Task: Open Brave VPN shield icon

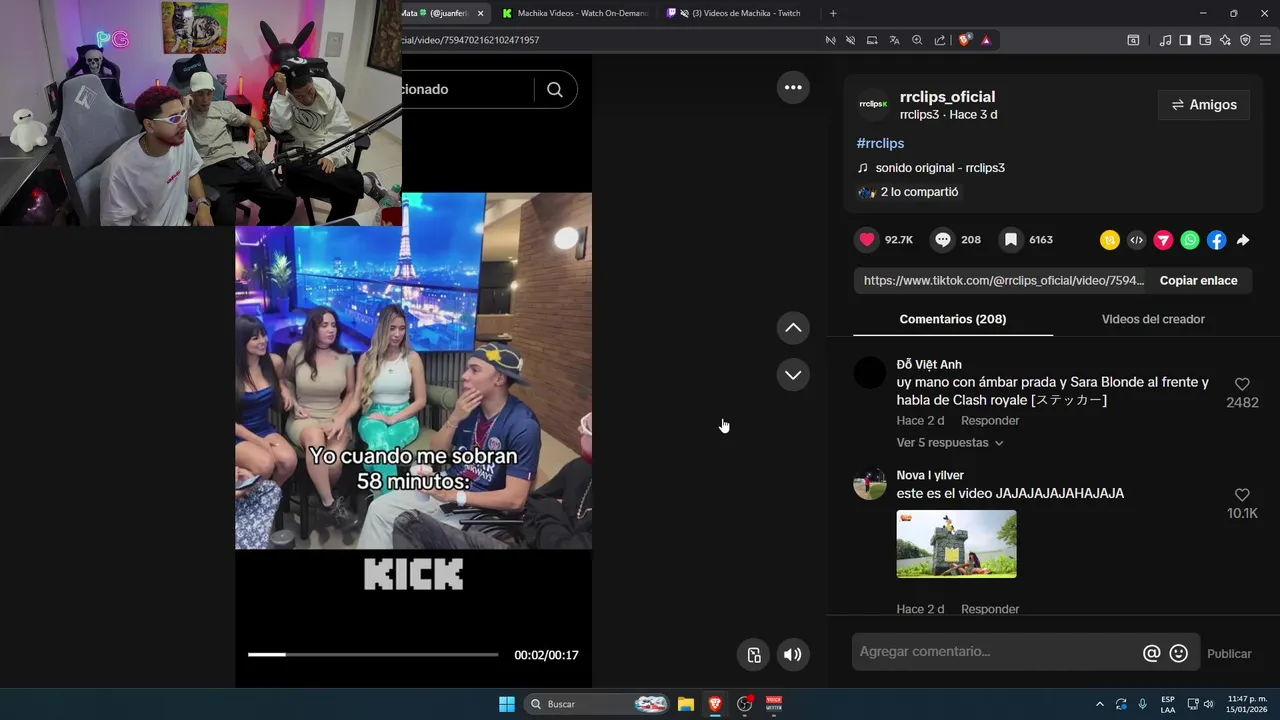Action: (1245, 40)
